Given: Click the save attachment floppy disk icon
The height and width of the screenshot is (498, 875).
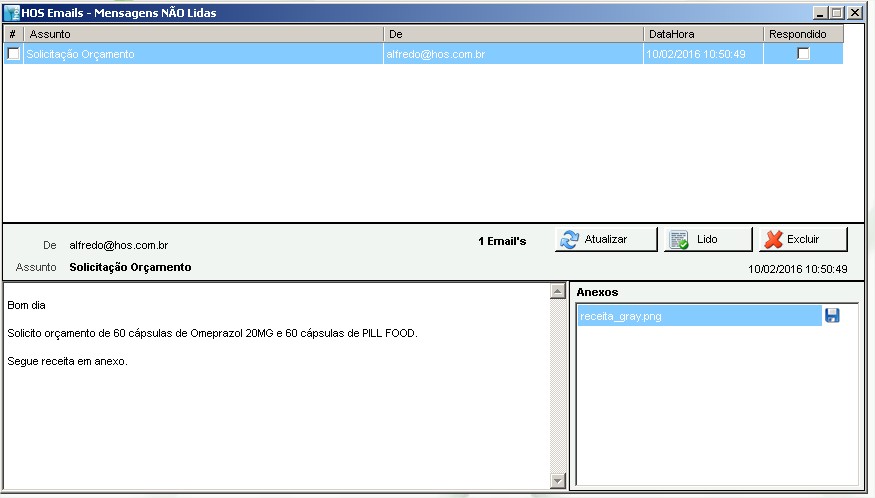Looking at the screenshot, I should (x=832, y=316).
